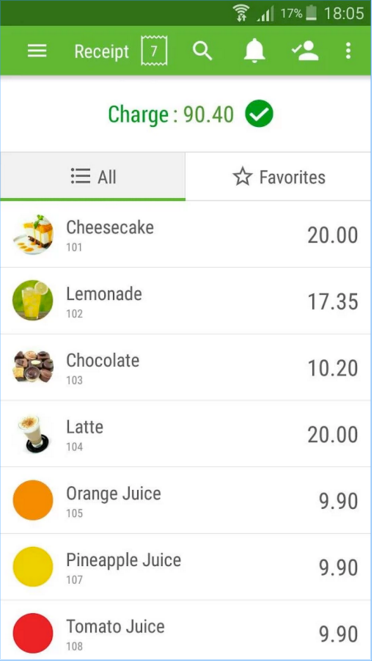The image size is (372, 661).
Task: Tap the orange circle for Orange Juice
Action: point(33,500)
